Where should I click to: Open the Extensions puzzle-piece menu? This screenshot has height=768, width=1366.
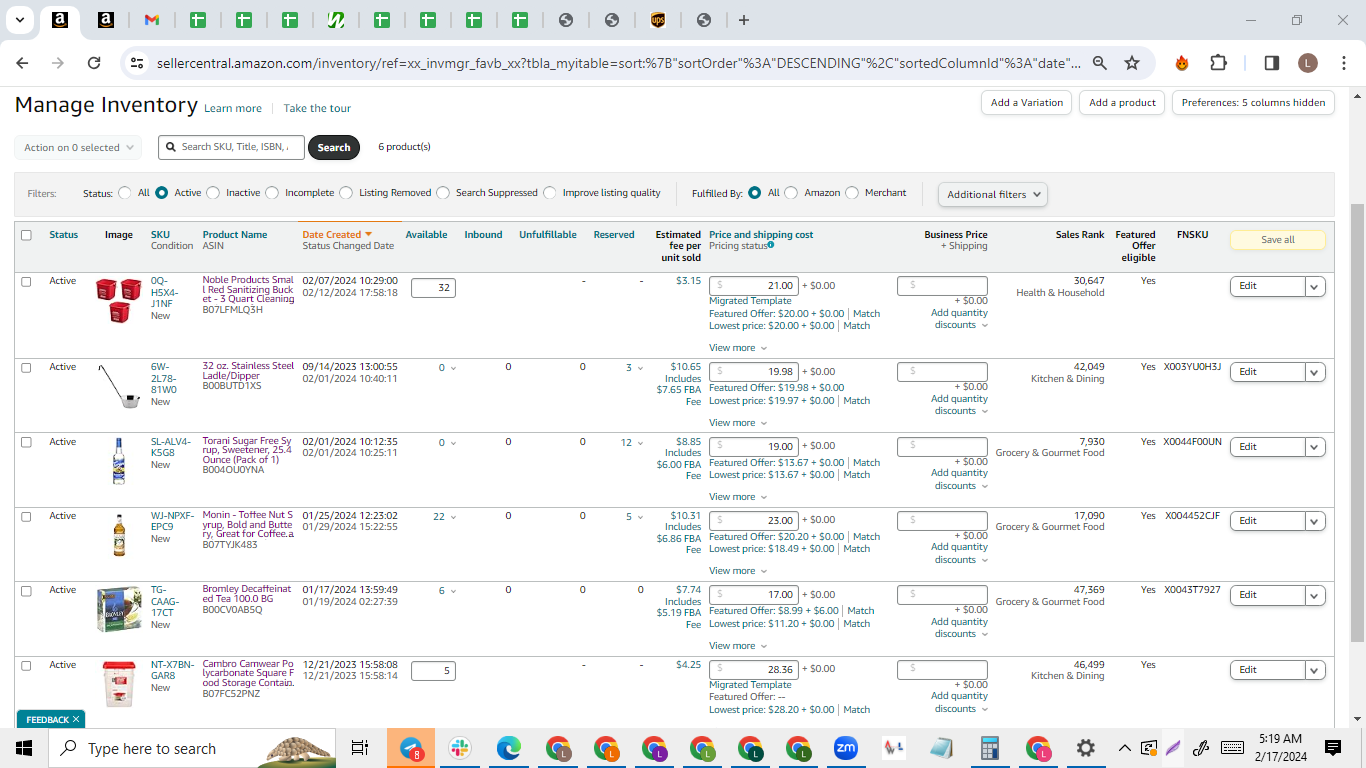pyautogui.click(x=1218, y=63)
